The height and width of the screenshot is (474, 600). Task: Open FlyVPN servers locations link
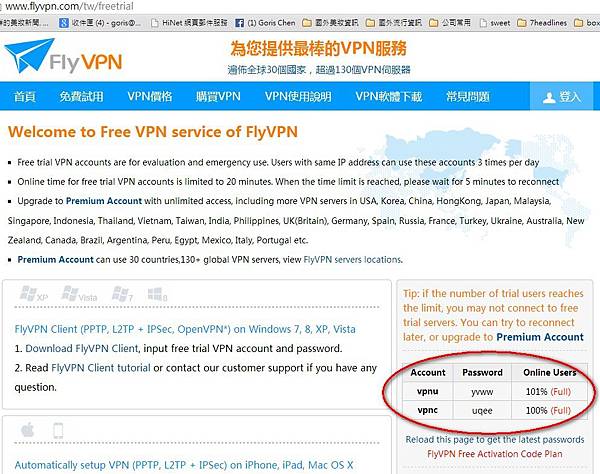pos(352,259)
